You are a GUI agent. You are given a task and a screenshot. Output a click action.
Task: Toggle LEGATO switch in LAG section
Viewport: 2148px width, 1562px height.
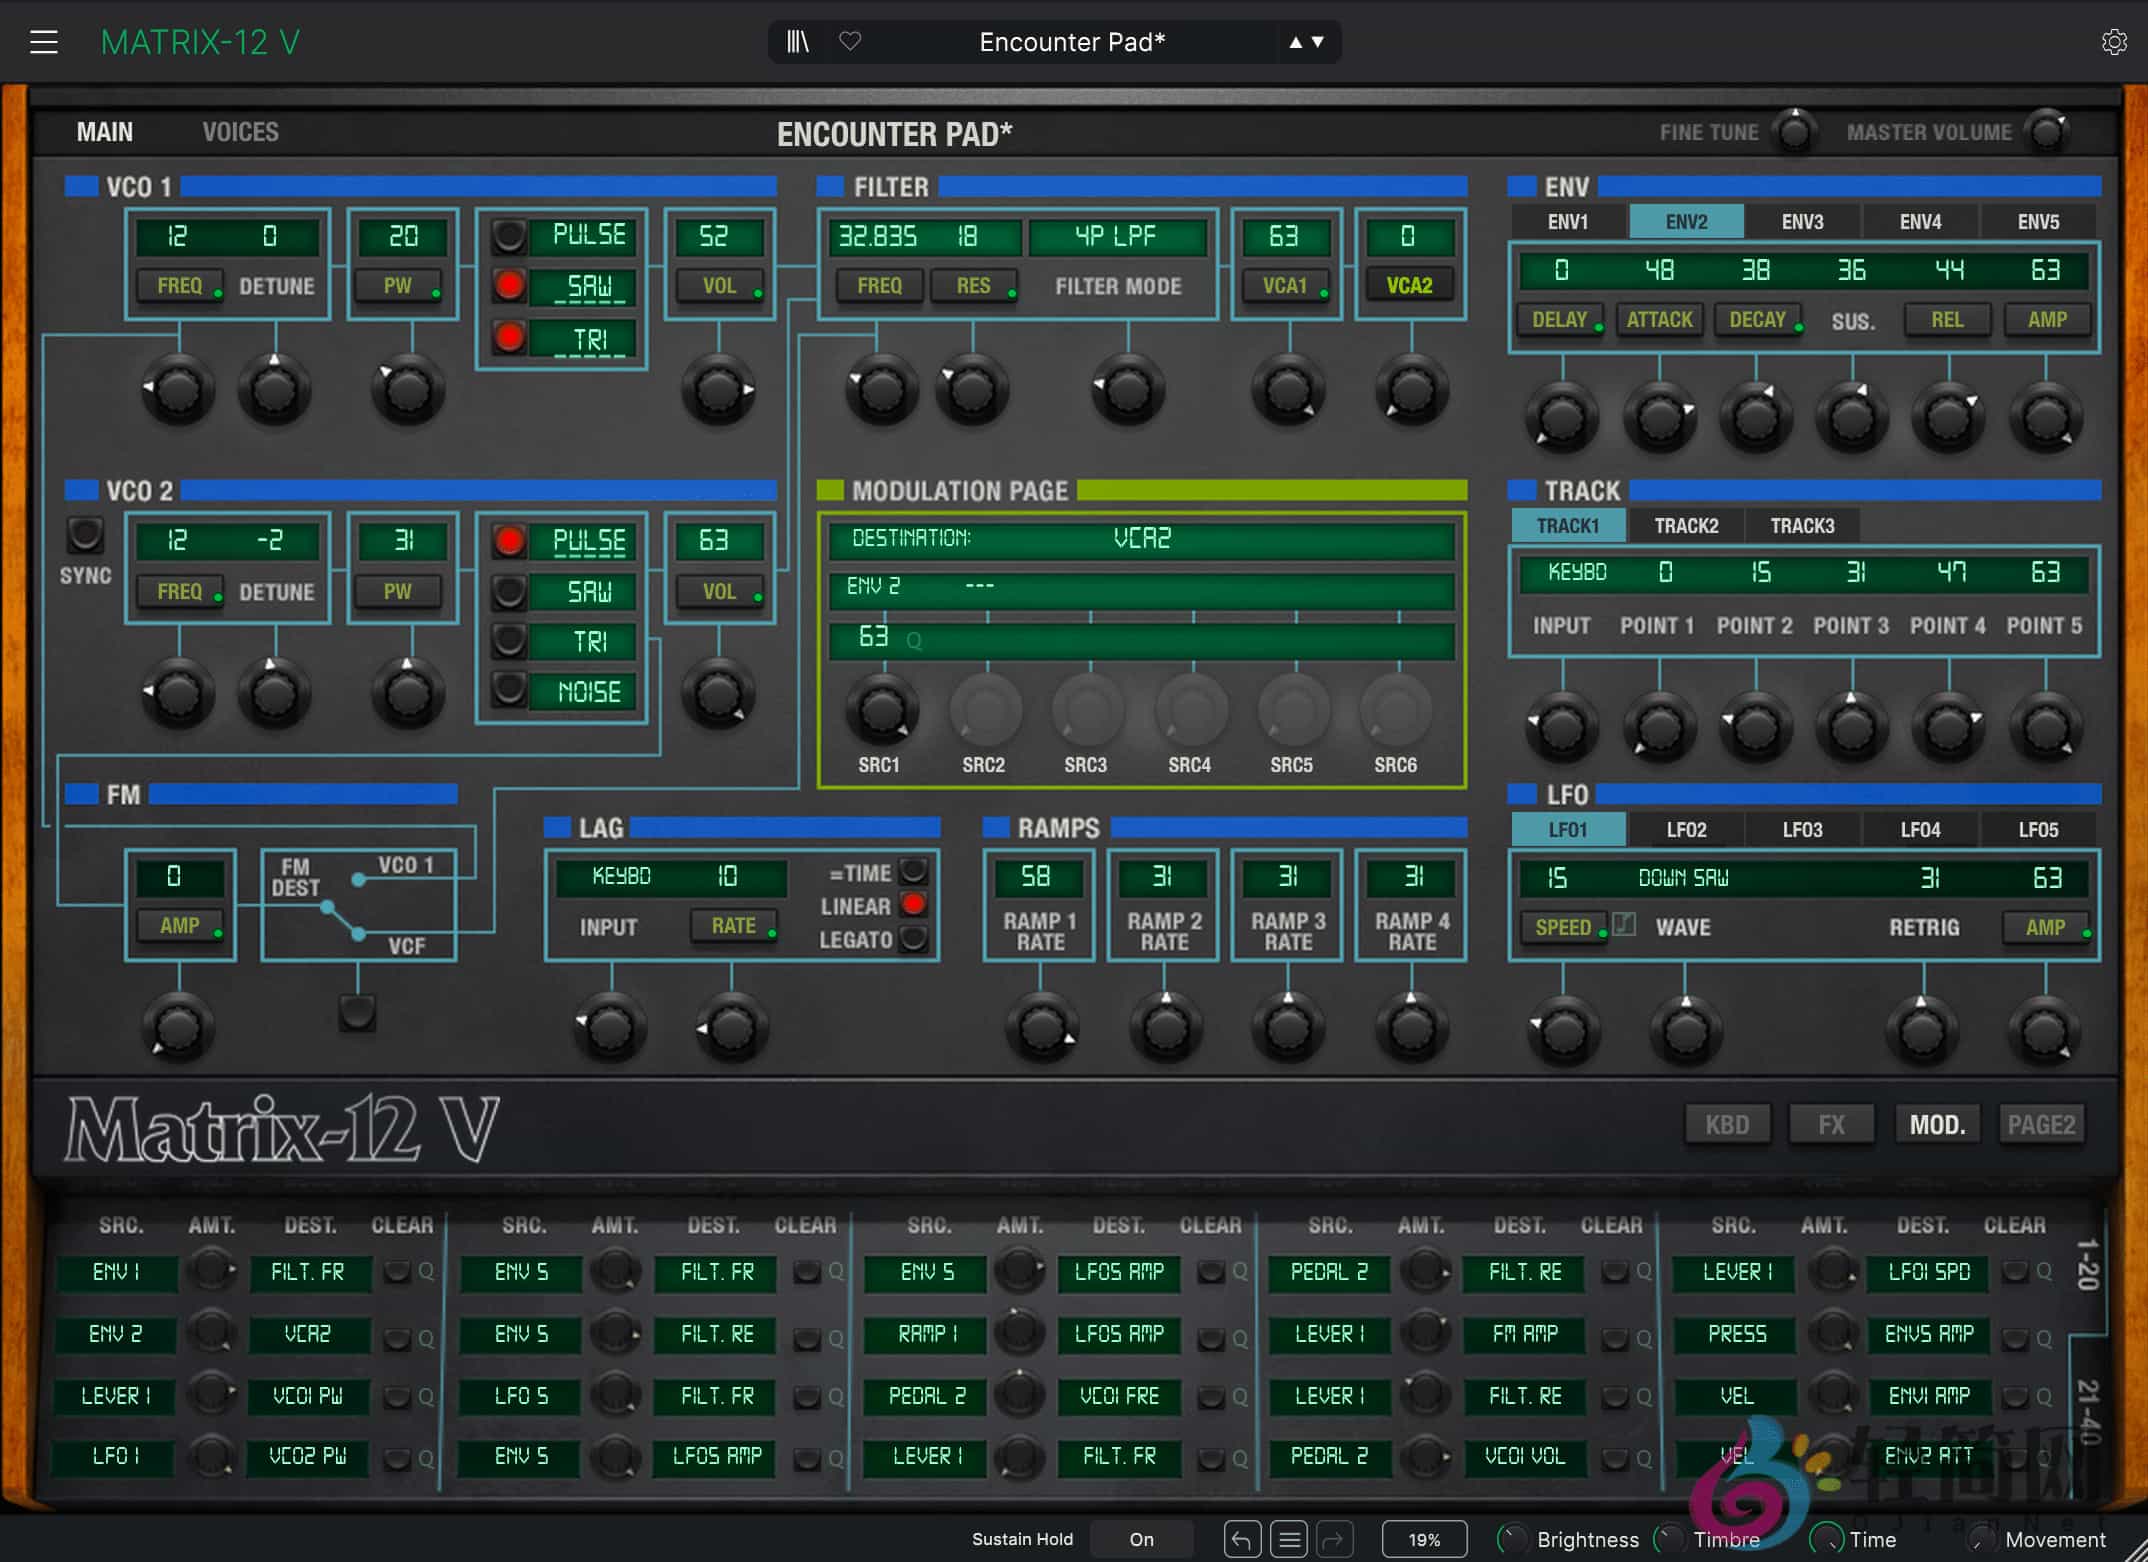[x=912, y=939]
